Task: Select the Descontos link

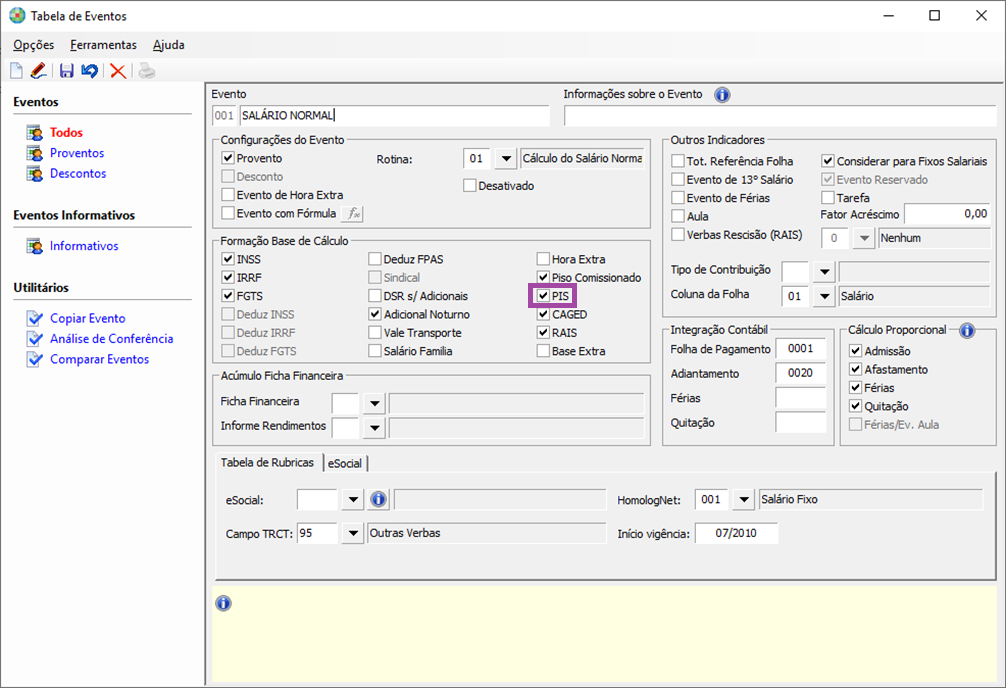Action: (78, 174)
